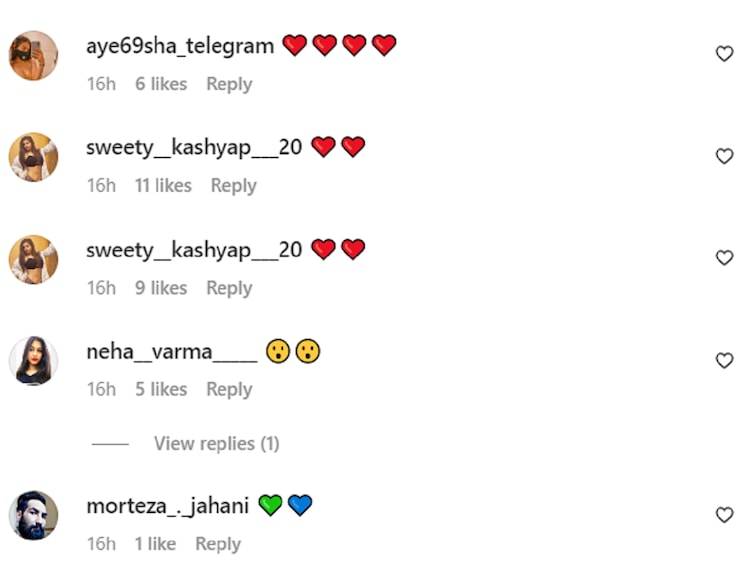View the 5 likes on neha_varma comment
750x570 pixels.
[161, 389]
